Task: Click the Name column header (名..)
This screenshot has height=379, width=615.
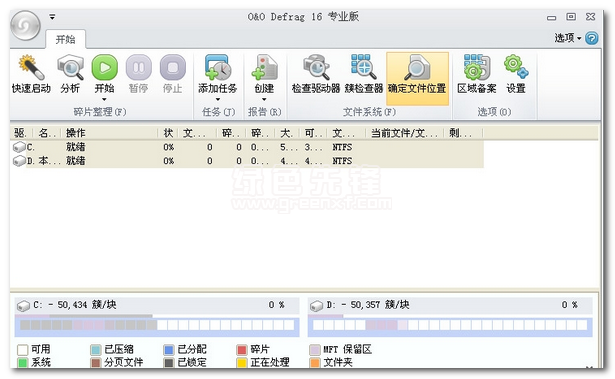Action: tap(46, 133)
